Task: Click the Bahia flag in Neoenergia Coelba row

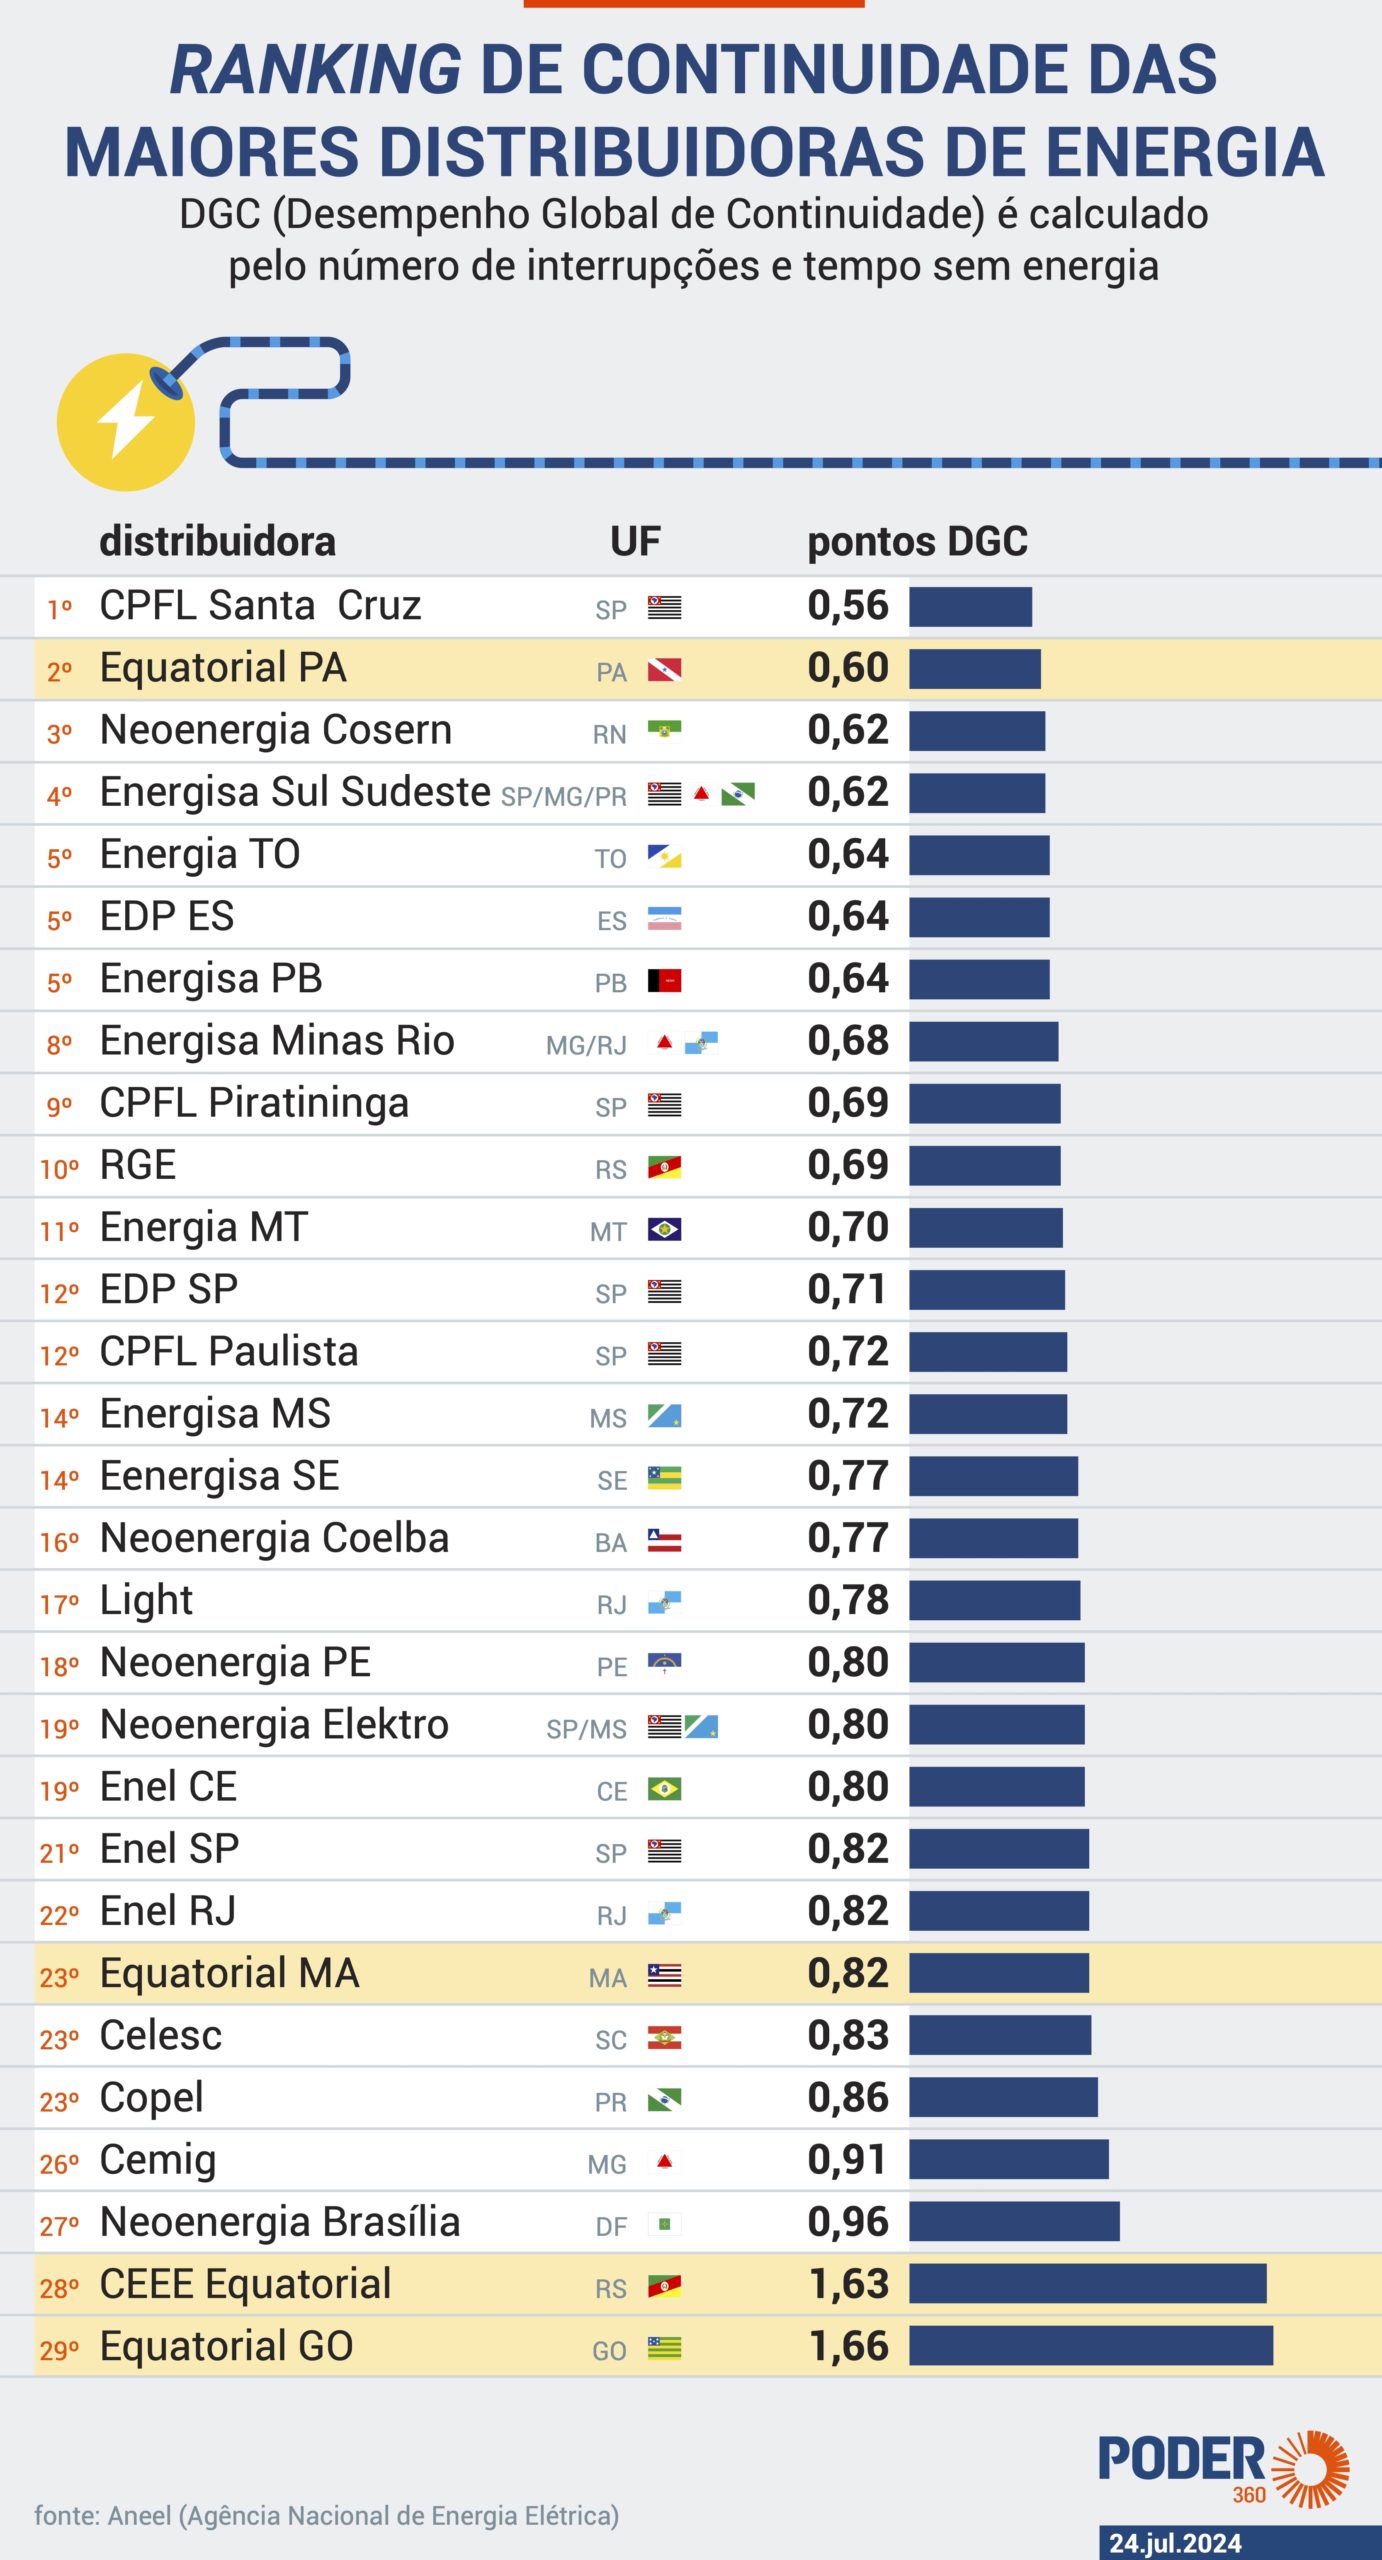Action: pyautogui.click(x=664, y=1540)
